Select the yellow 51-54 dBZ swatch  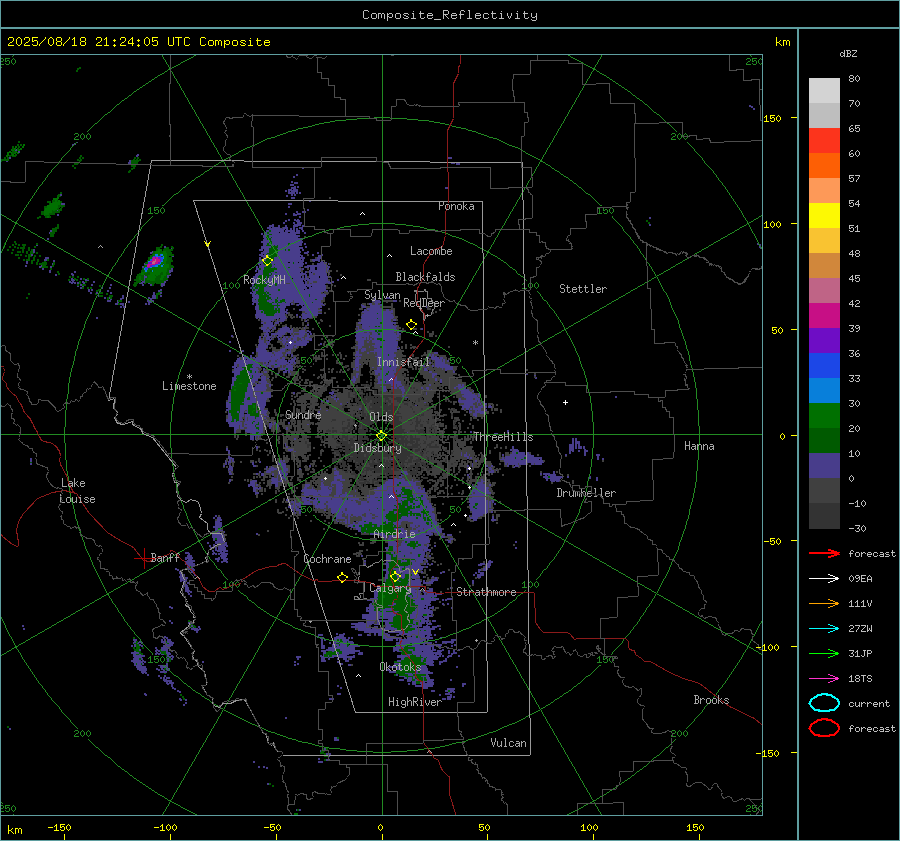[x=824, y=216]
